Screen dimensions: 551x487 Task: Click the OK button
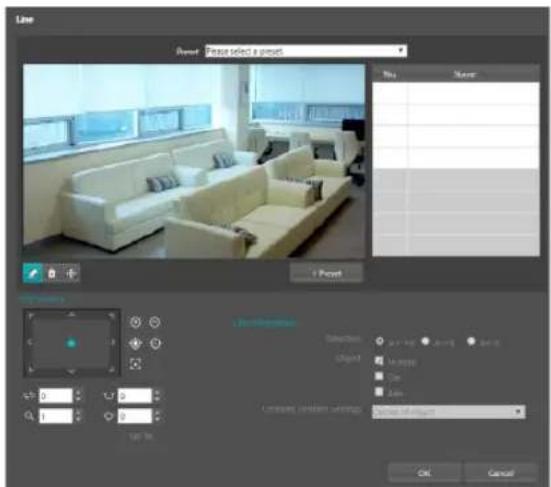click(x=424, y=473)
